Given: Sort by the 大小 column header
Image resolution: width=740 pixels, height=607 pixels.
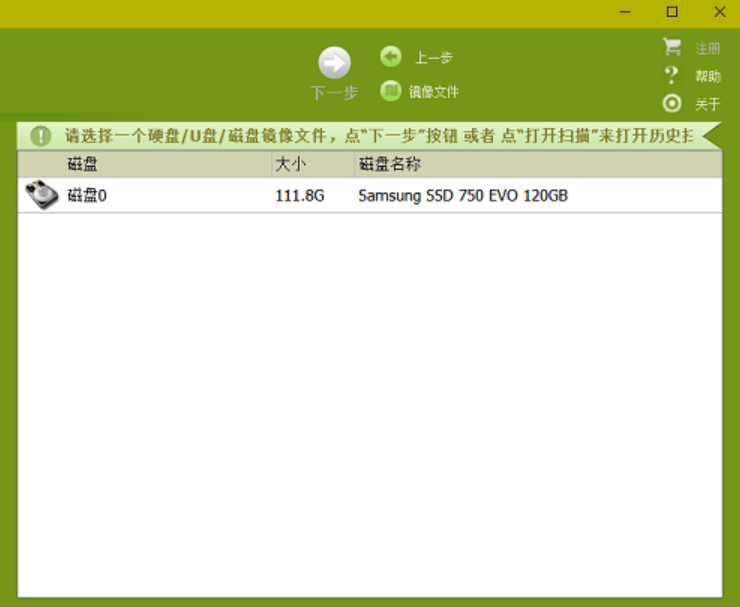Looking at the screenshot, I should (x=312, y=164).
